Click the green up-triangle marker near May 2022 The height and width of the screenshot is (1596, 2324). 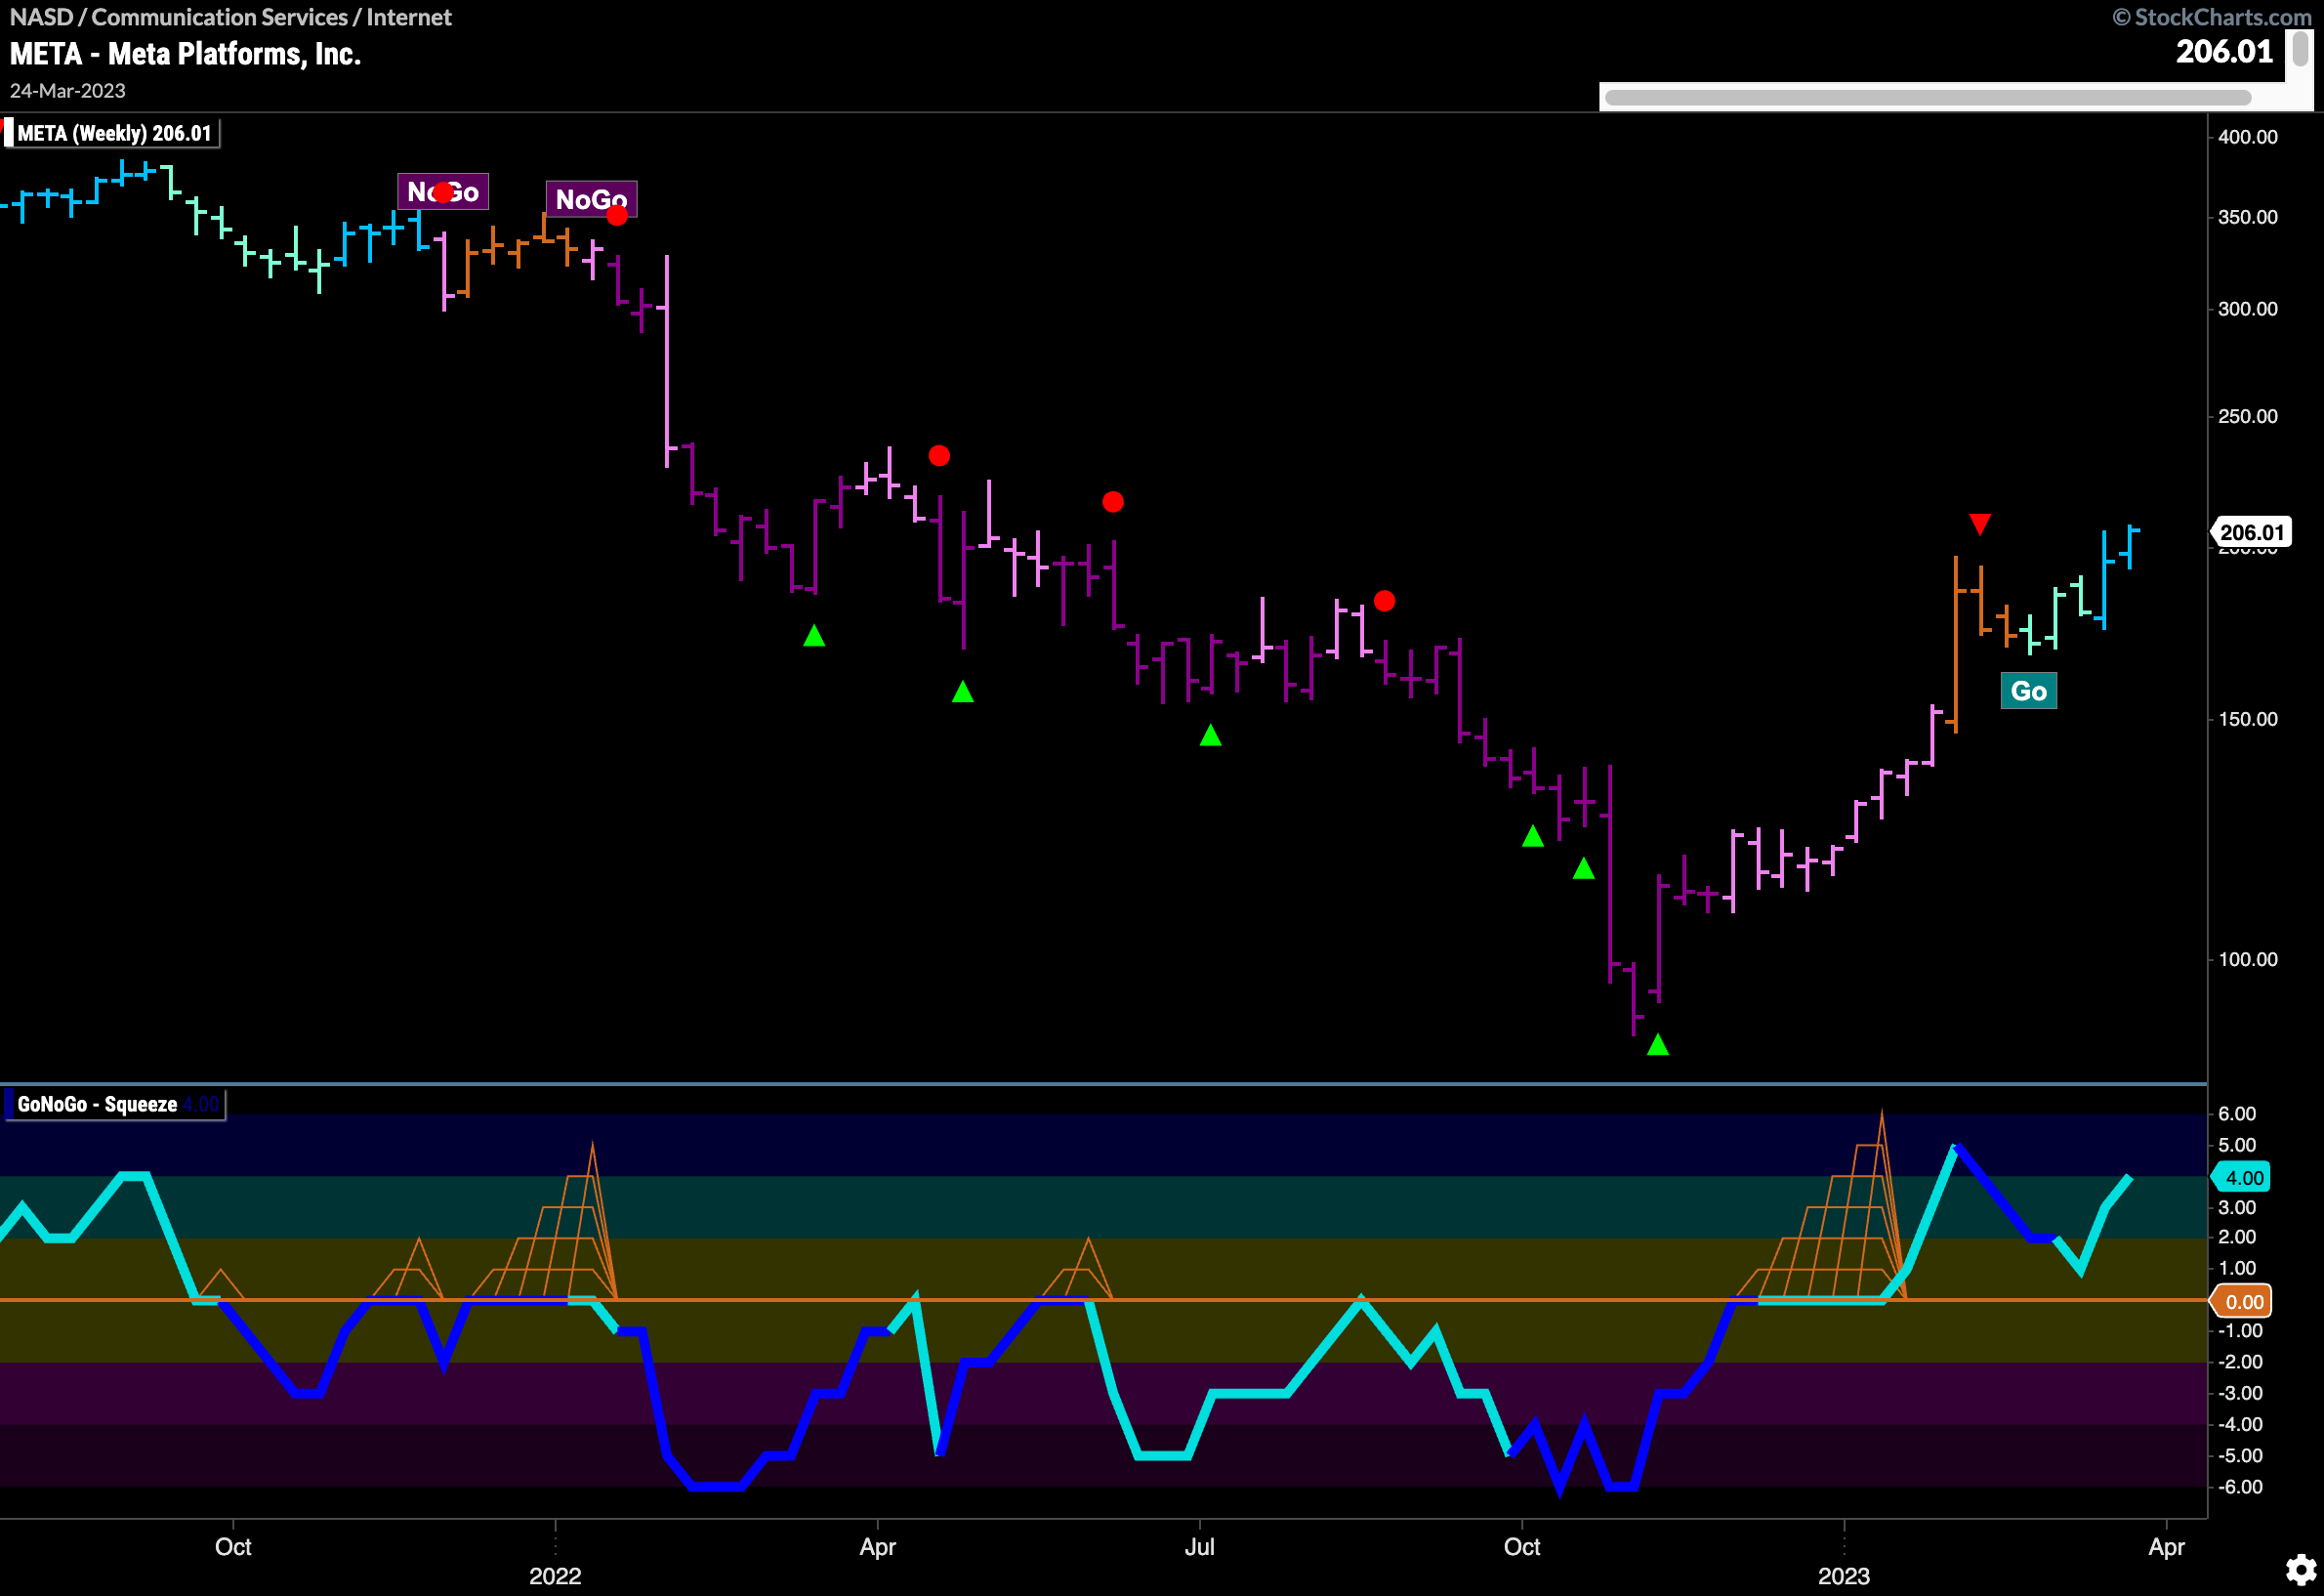(x=963, y=691)
